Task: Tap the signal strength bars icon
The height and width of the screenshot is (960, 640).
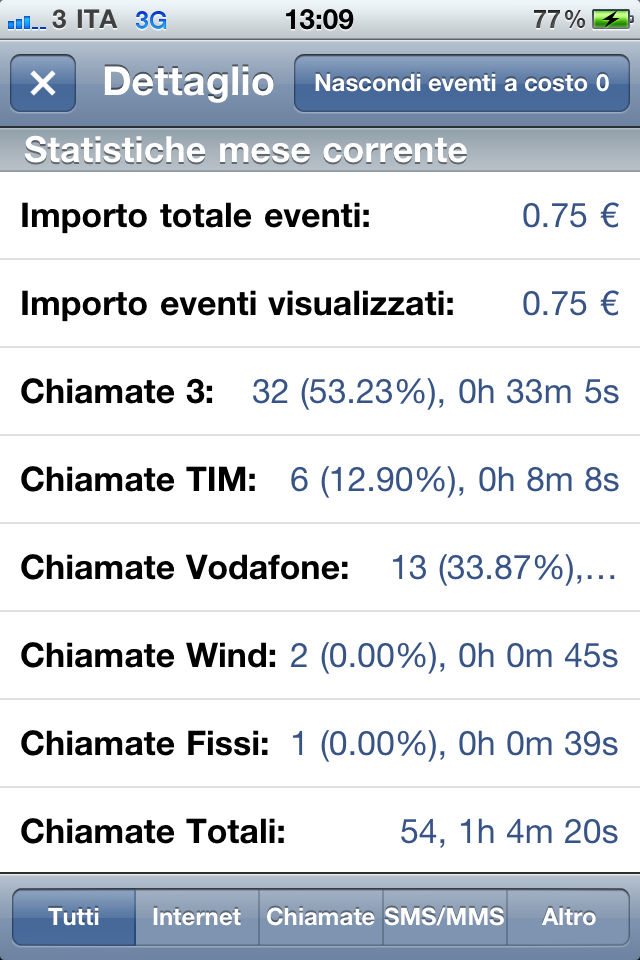Action: (x=26, y=23)
